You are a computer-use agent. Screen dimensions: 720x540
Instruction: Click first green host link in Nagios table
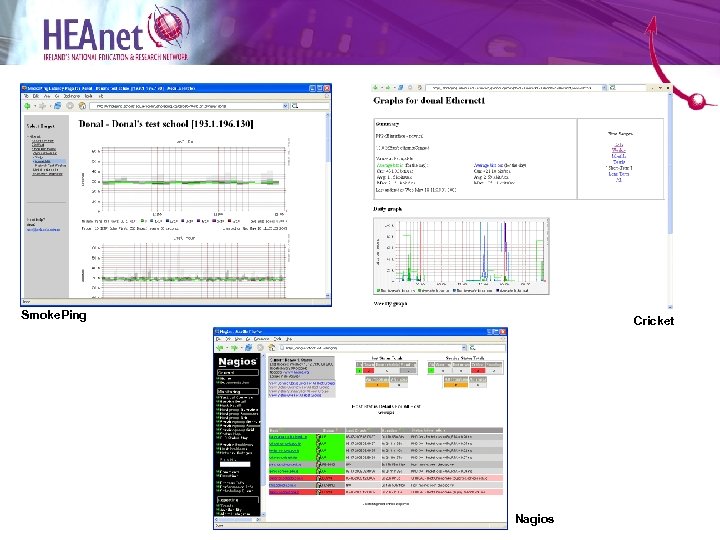[x=288, y=437]
